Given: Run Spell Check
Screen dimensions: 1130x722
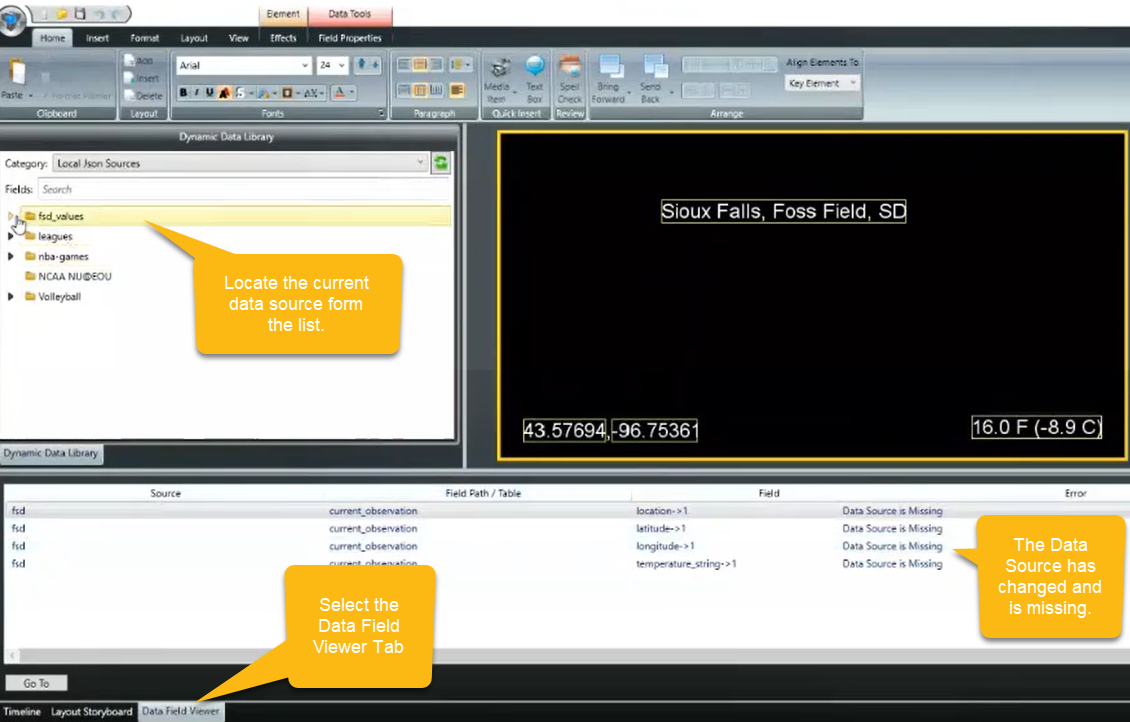Looking at the screenshot, I should (x=569, y=72).
